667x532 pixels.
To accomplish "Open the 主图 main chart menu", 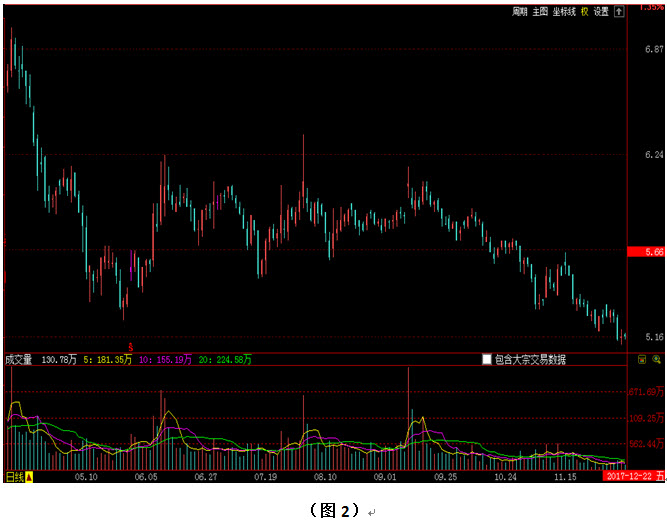I will (x=540, y=12).
